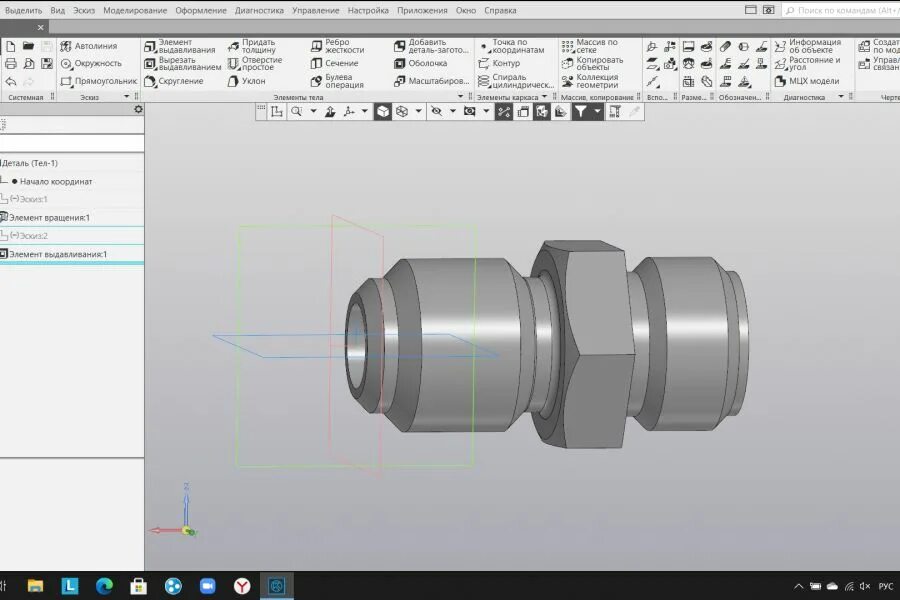Viewport: 900px width, 600px height.
Task: Open print preview with the magnifier page icon
Action: [28, 64]
